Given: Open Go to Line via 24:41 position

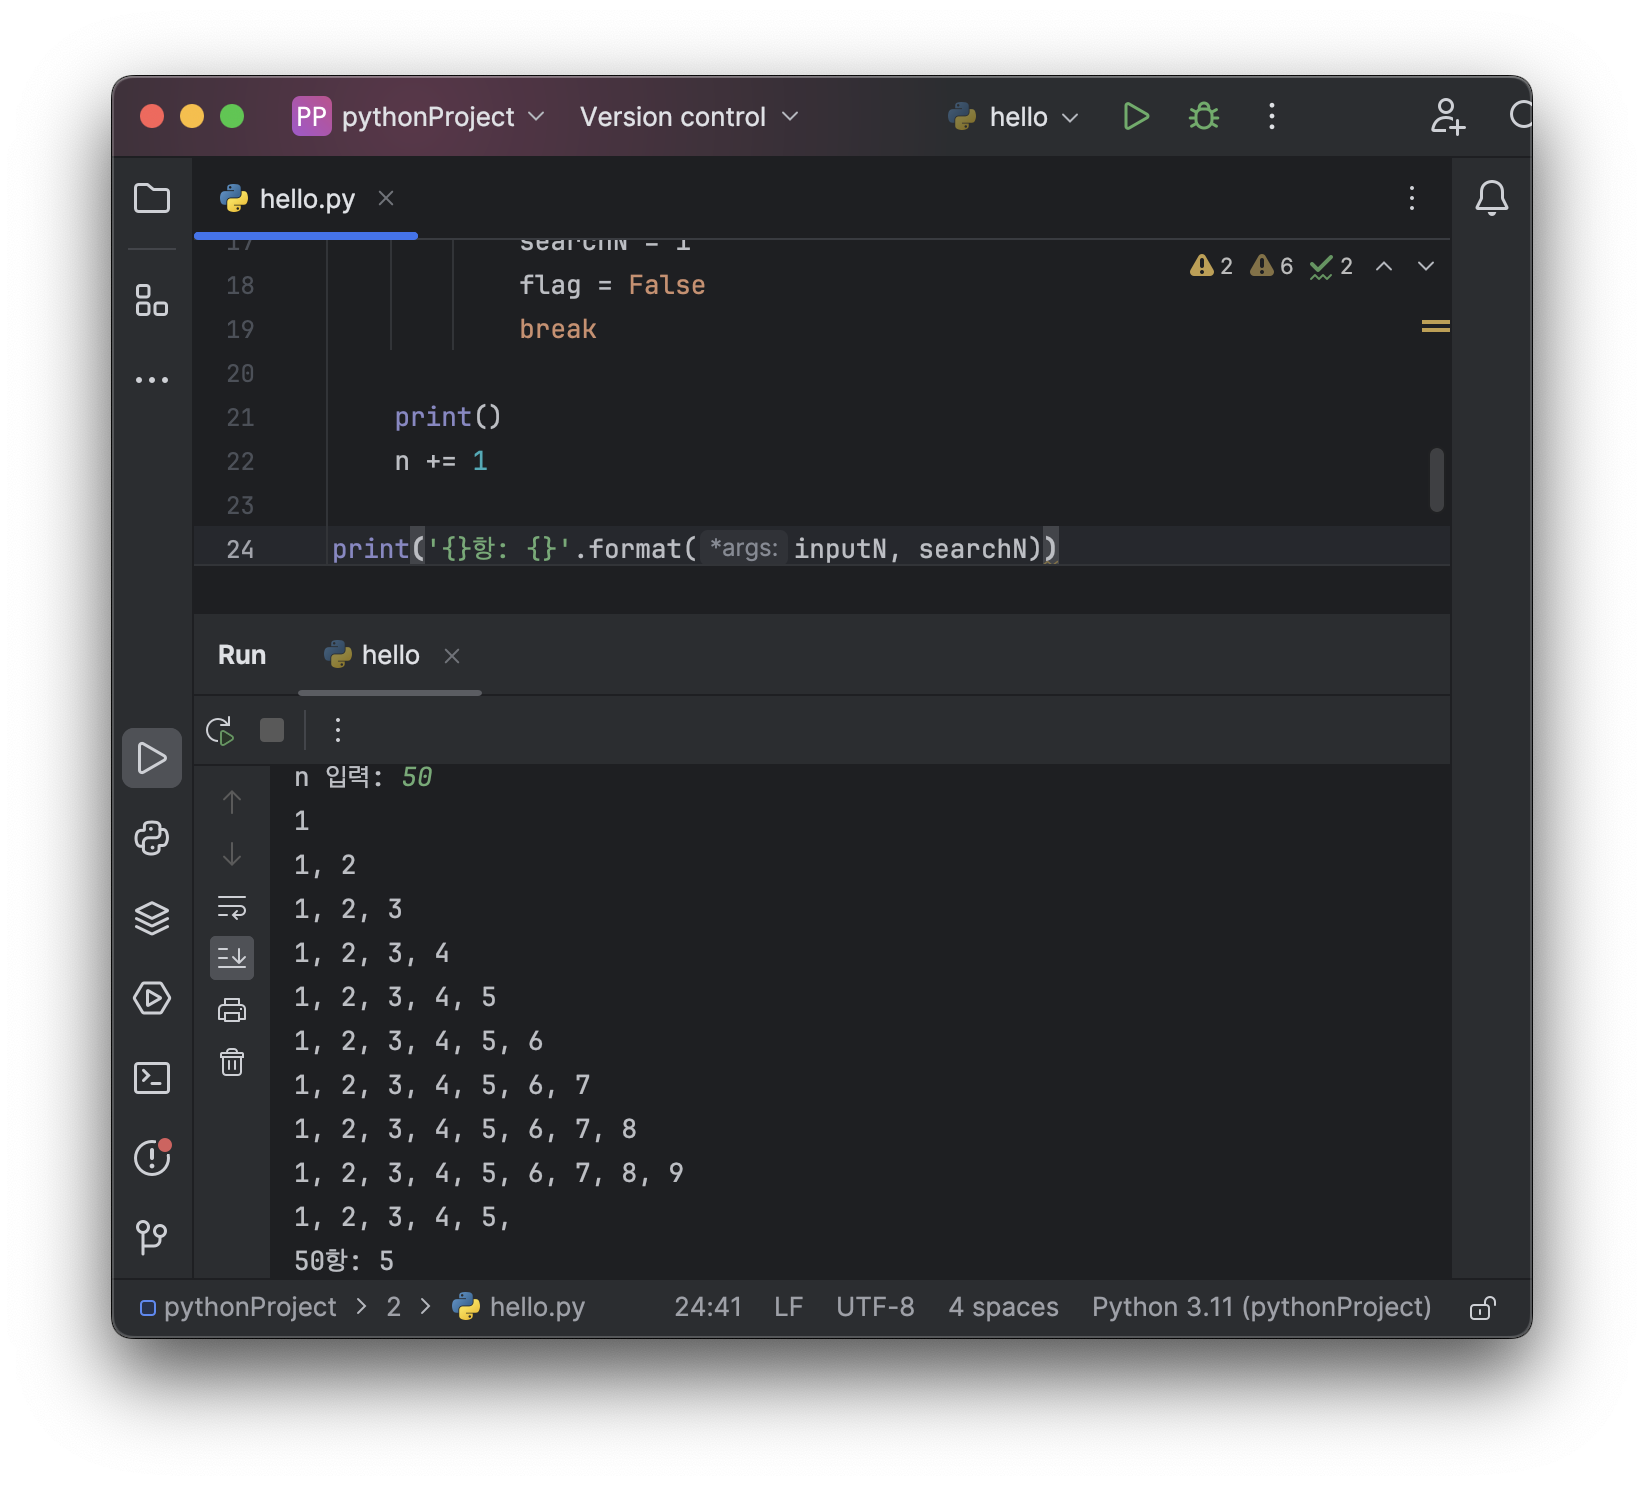Looking at the screenshot, I should coord(708,1307).
